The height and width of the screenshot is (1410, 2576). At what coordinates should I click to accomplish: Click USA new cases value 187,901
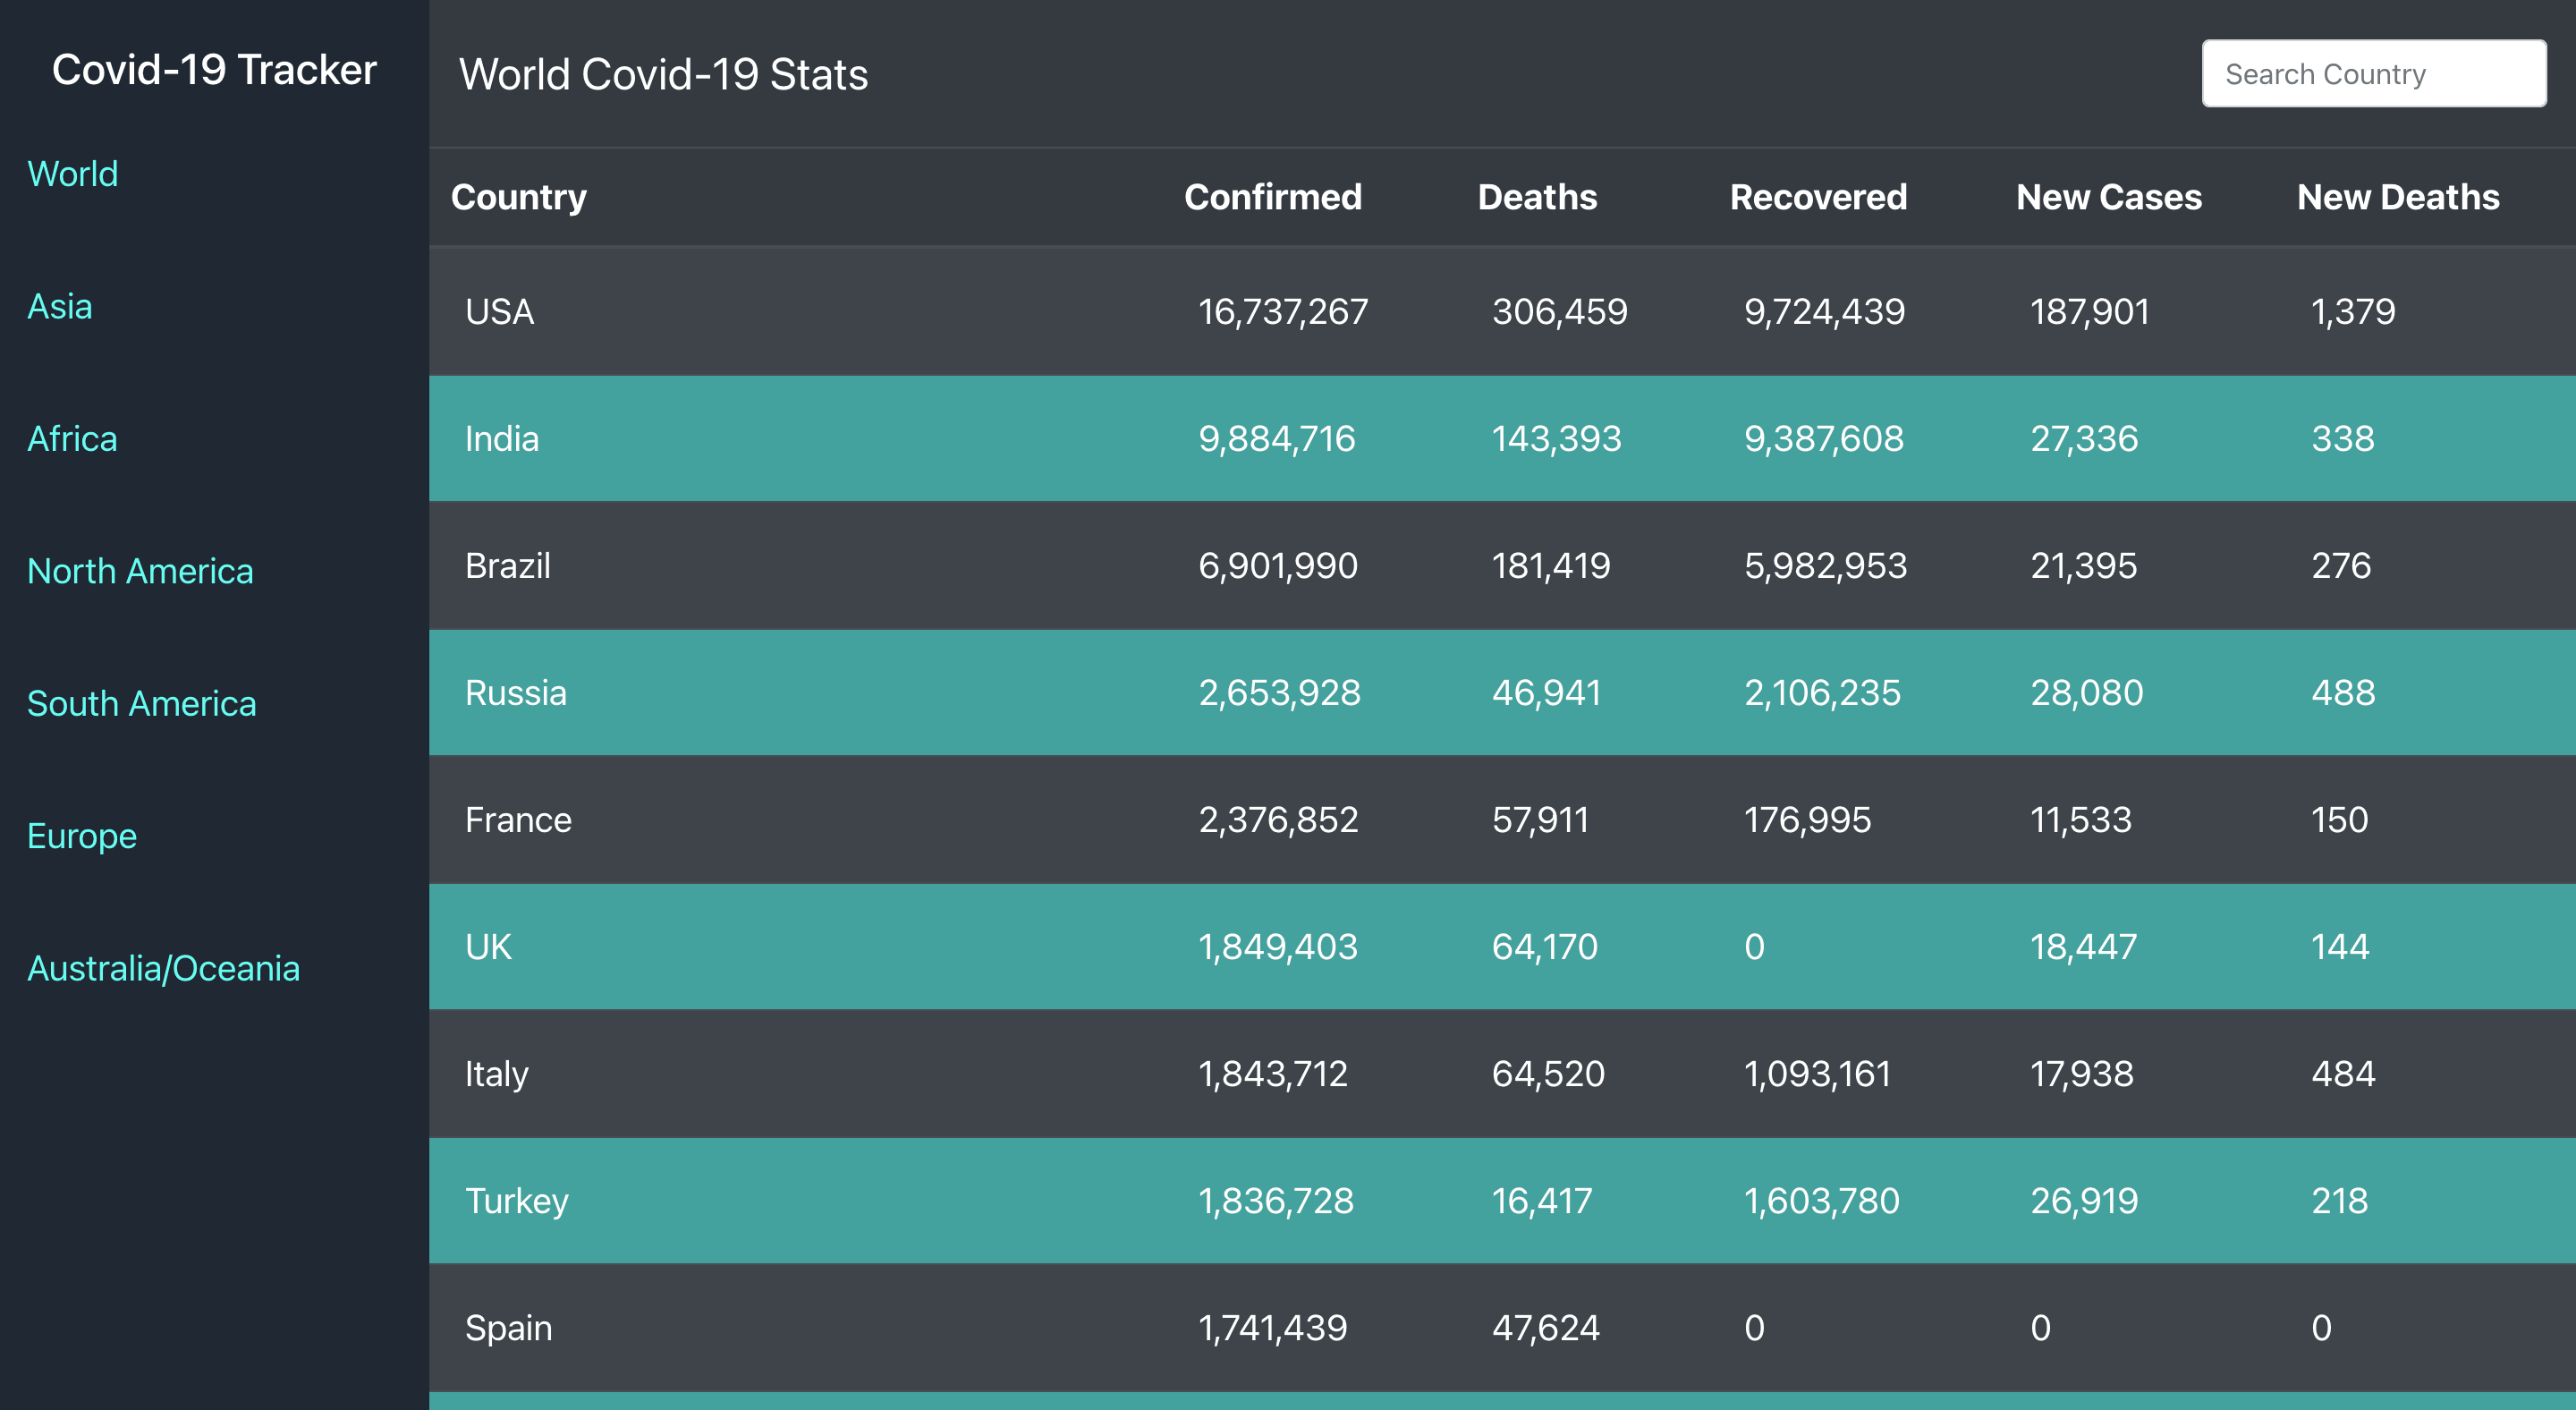[x=2090, y=312]
